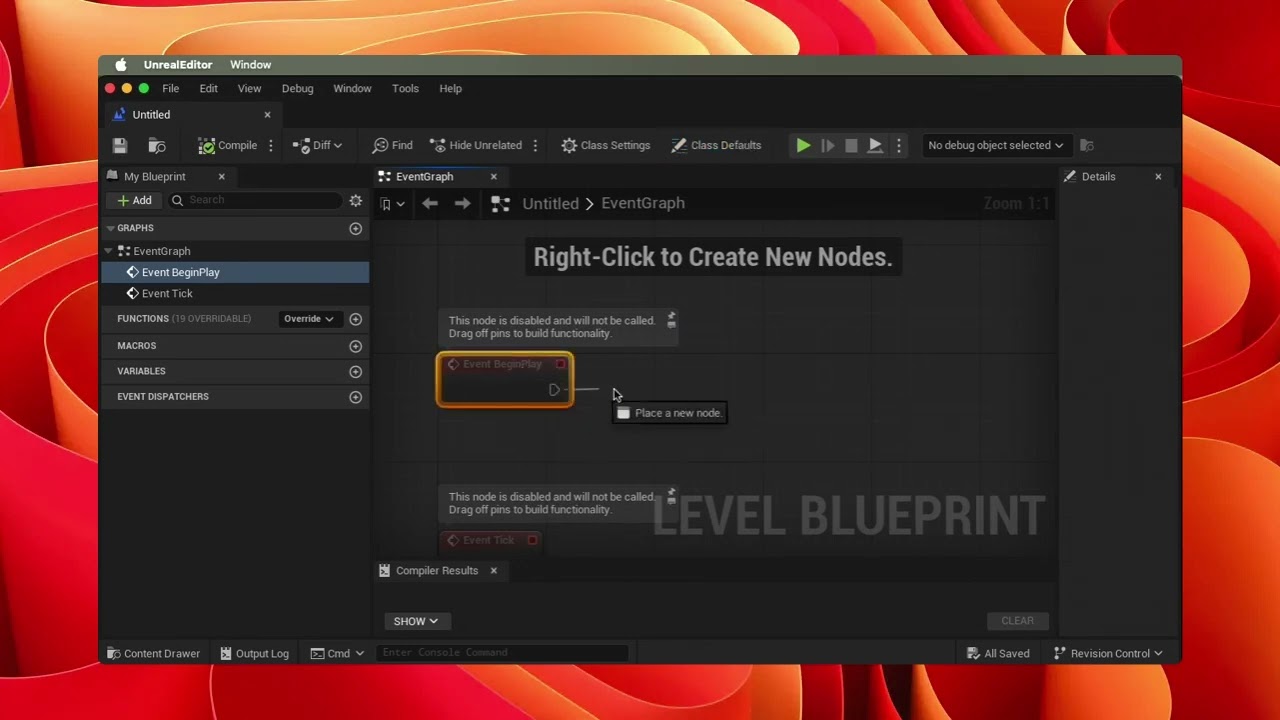The height and width of the screenshot is (720, 1280).
Task: Click the Event Tick node header
Action: point(490,541)
